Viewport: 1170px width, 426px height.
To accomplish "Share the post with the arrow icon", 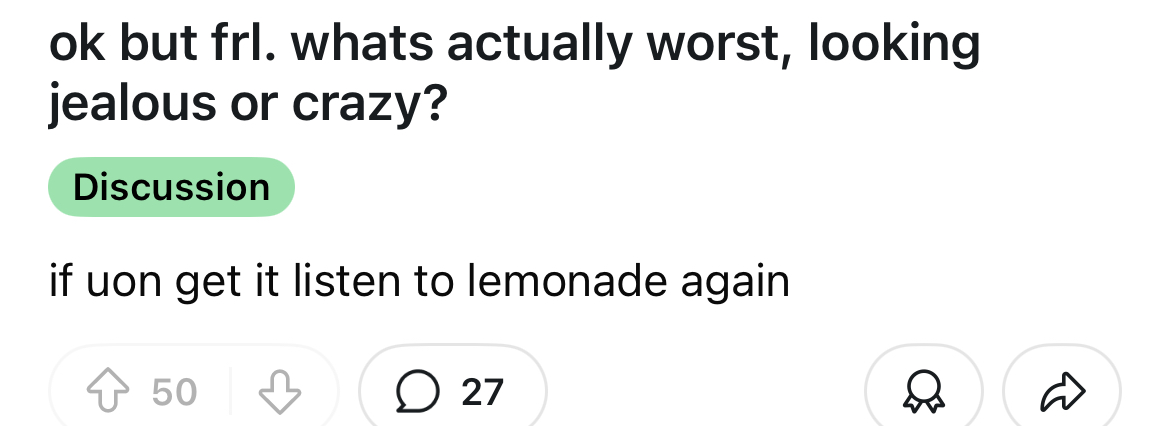I will [x=1060, y=392].
